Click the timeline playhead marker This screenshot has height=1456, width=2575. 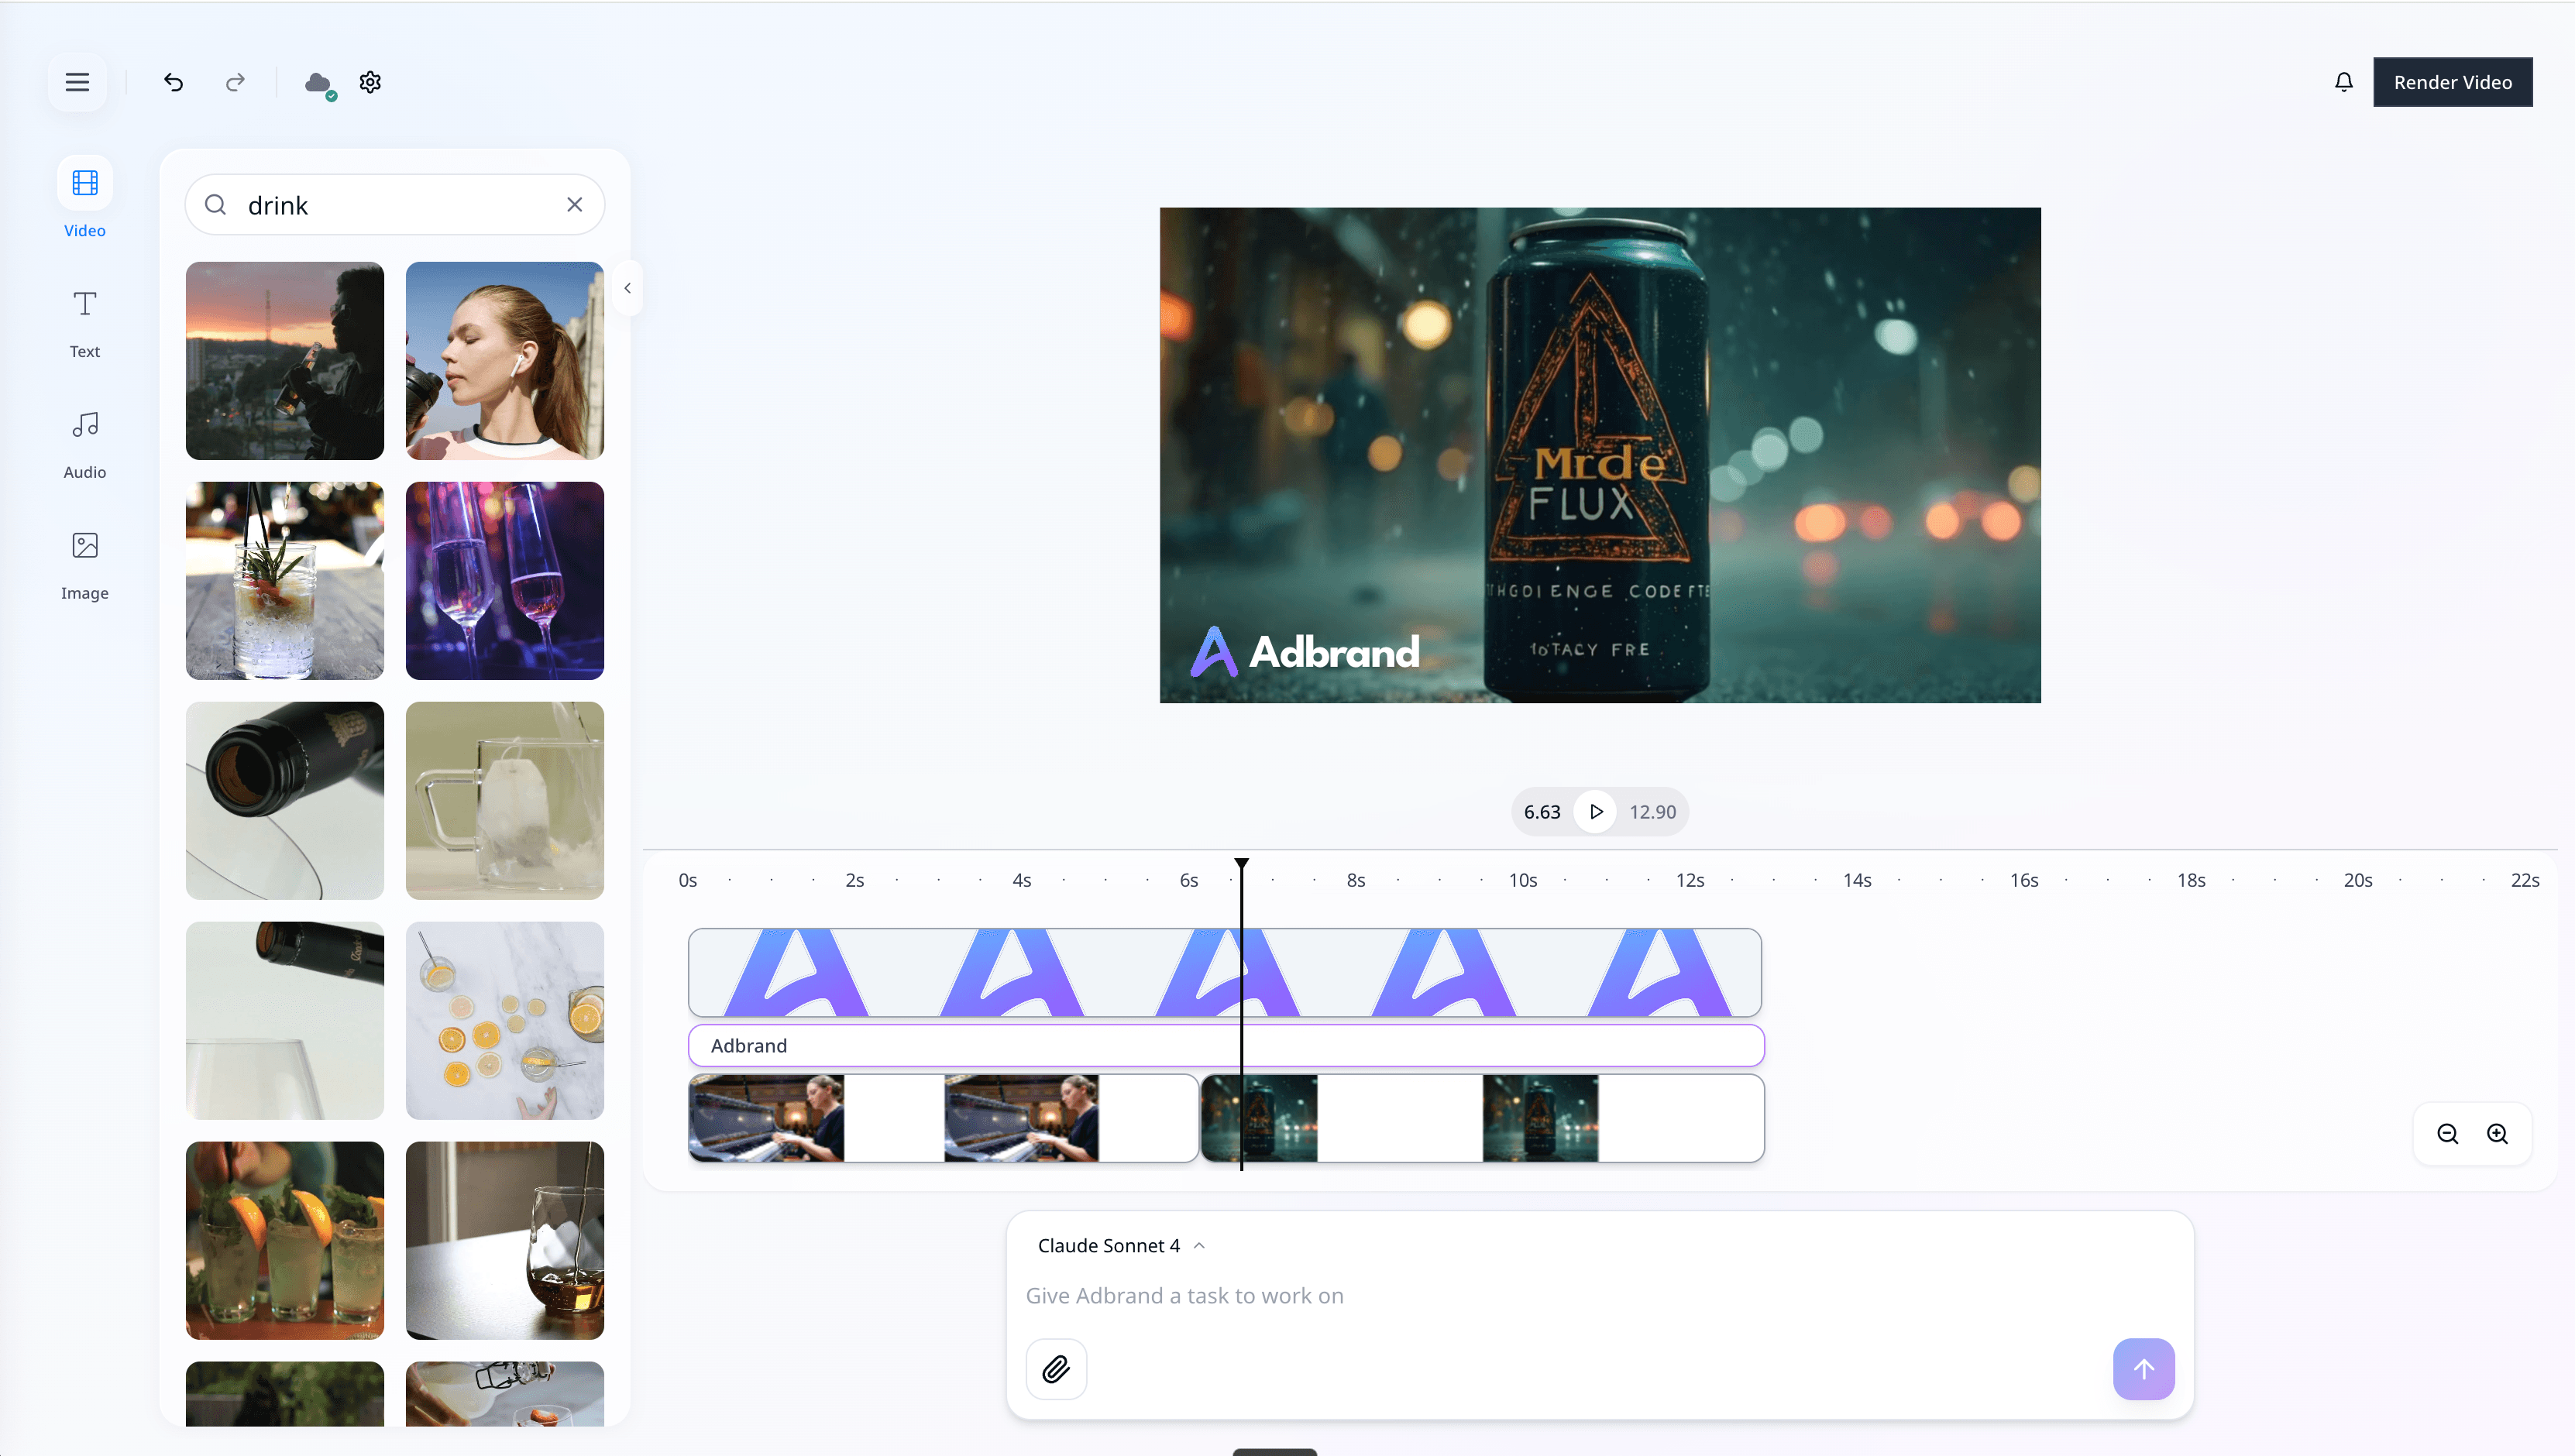pyautogui.click(x=1241, y=864)
